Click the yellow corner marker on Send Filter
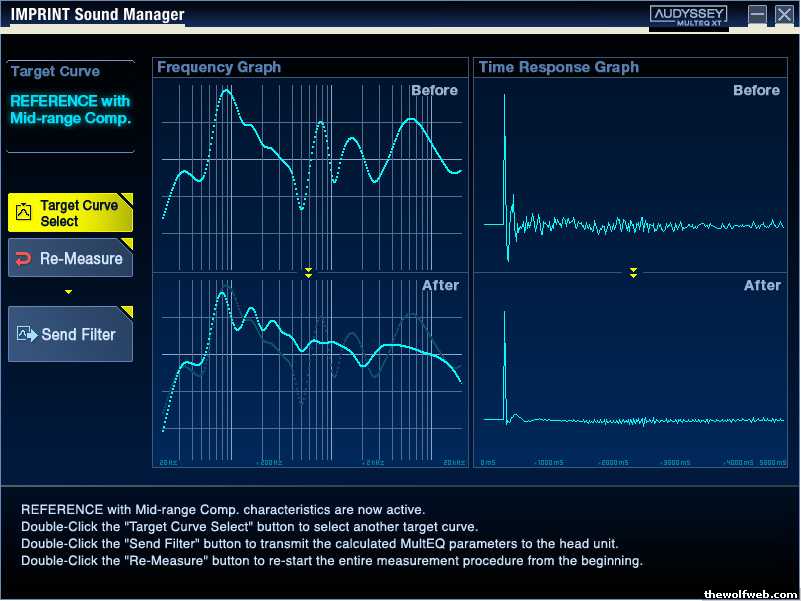Viewport: 801px width, 601px height. [126, 312]
